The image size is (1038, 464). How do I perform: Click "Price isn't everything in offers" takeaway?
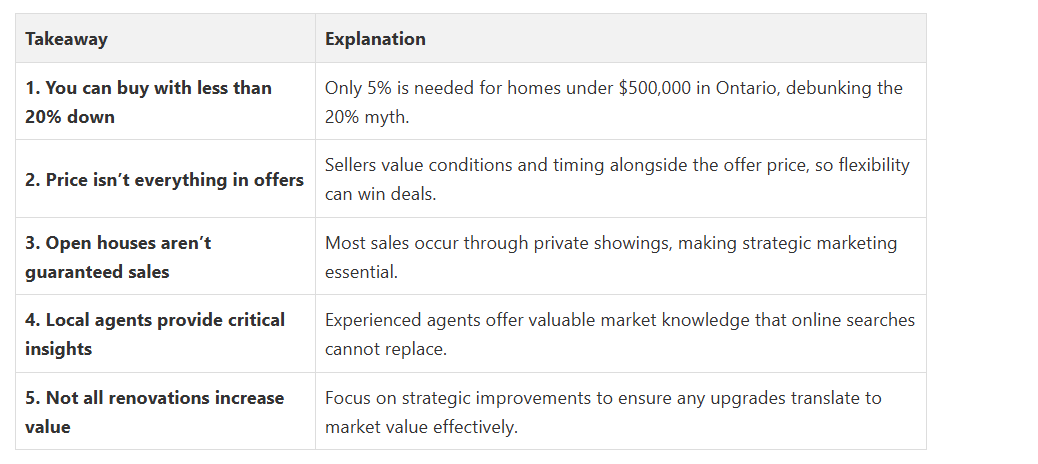click(164, 180)
